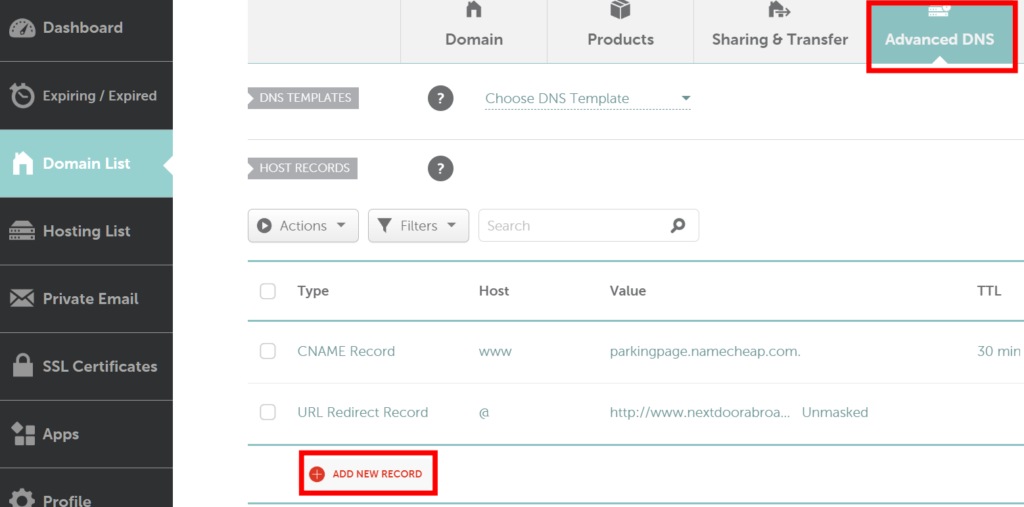Click the Domain List house icon

pos(23,163)
